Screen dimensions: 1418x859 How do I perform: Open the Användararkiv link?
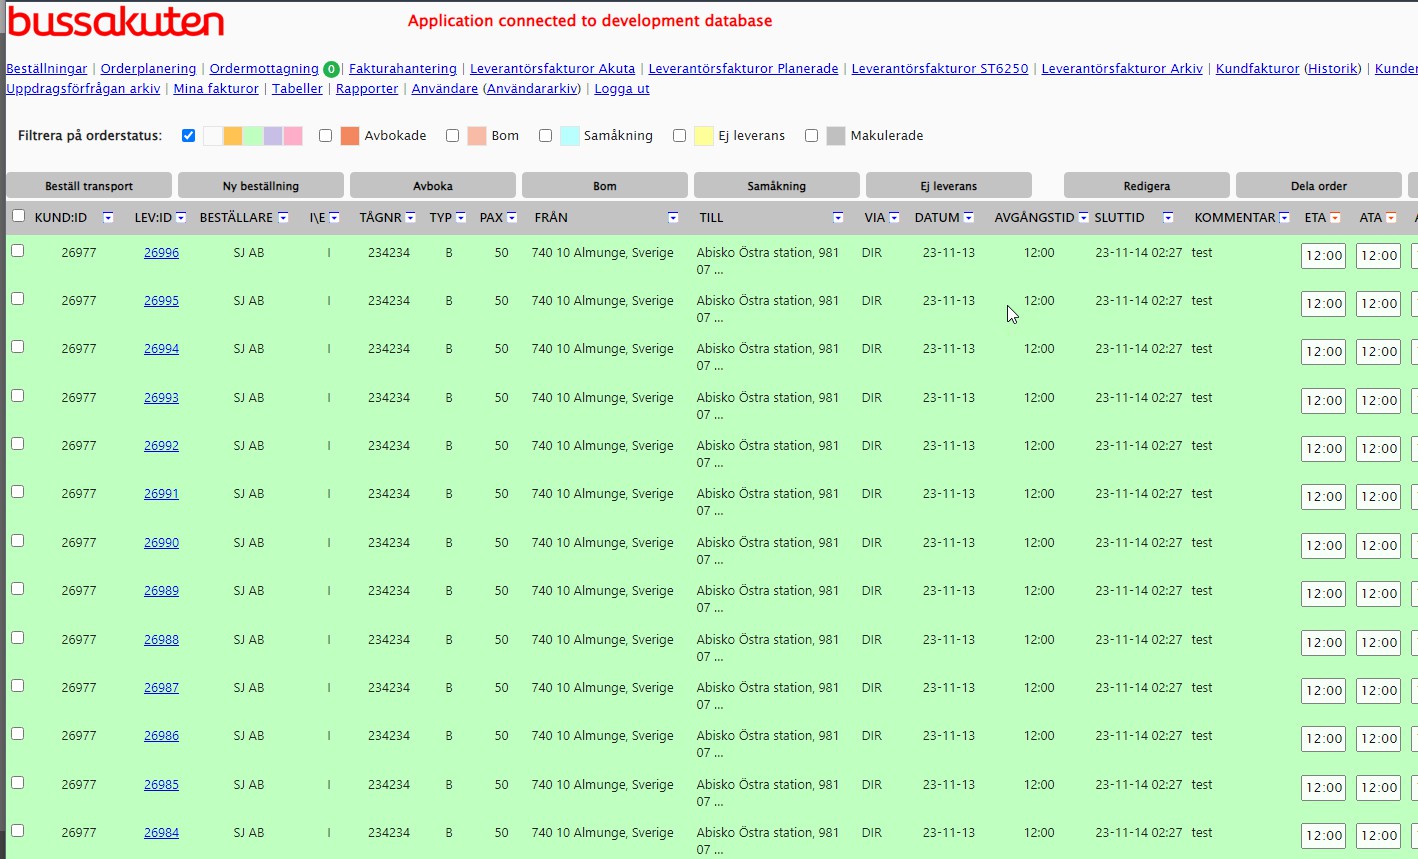tap(532, 89)
